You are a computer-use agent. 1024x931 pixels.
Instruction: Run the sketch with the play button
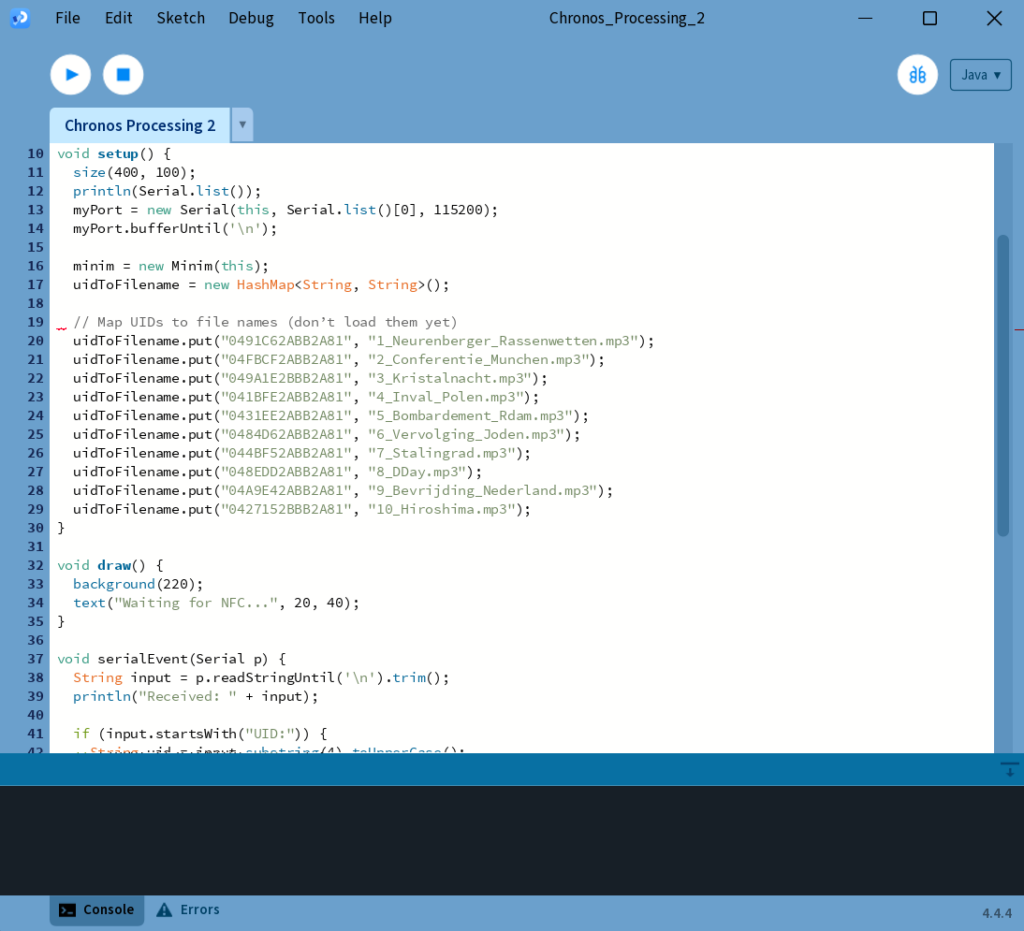point(71,75)
